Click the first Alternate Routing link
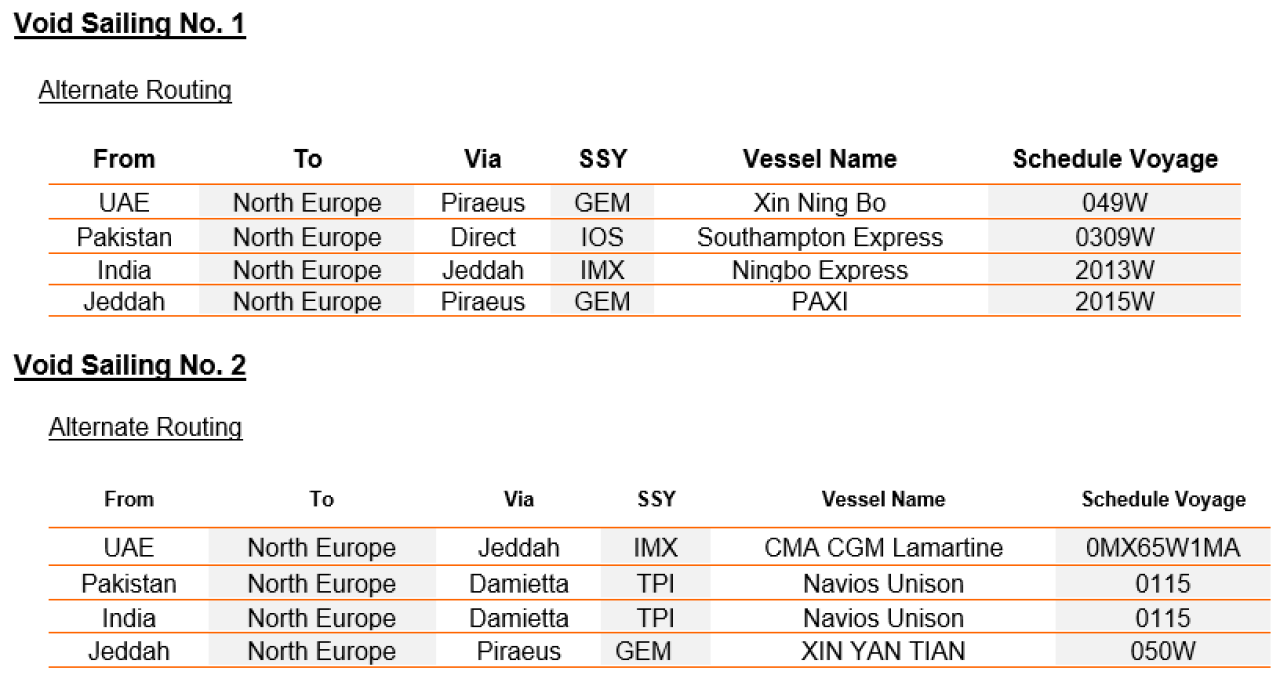 [135, 90]
